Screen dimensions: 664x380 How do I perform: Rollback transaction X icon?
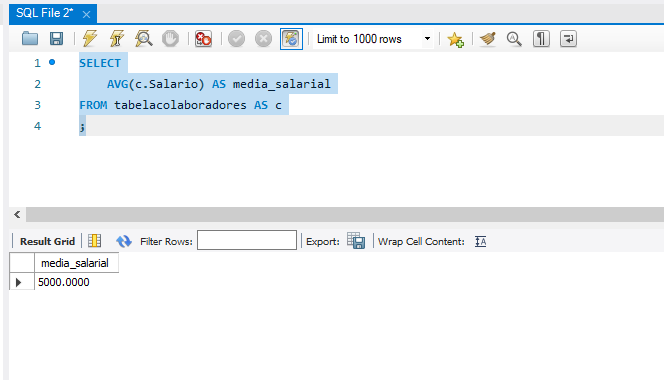point(263,39)
